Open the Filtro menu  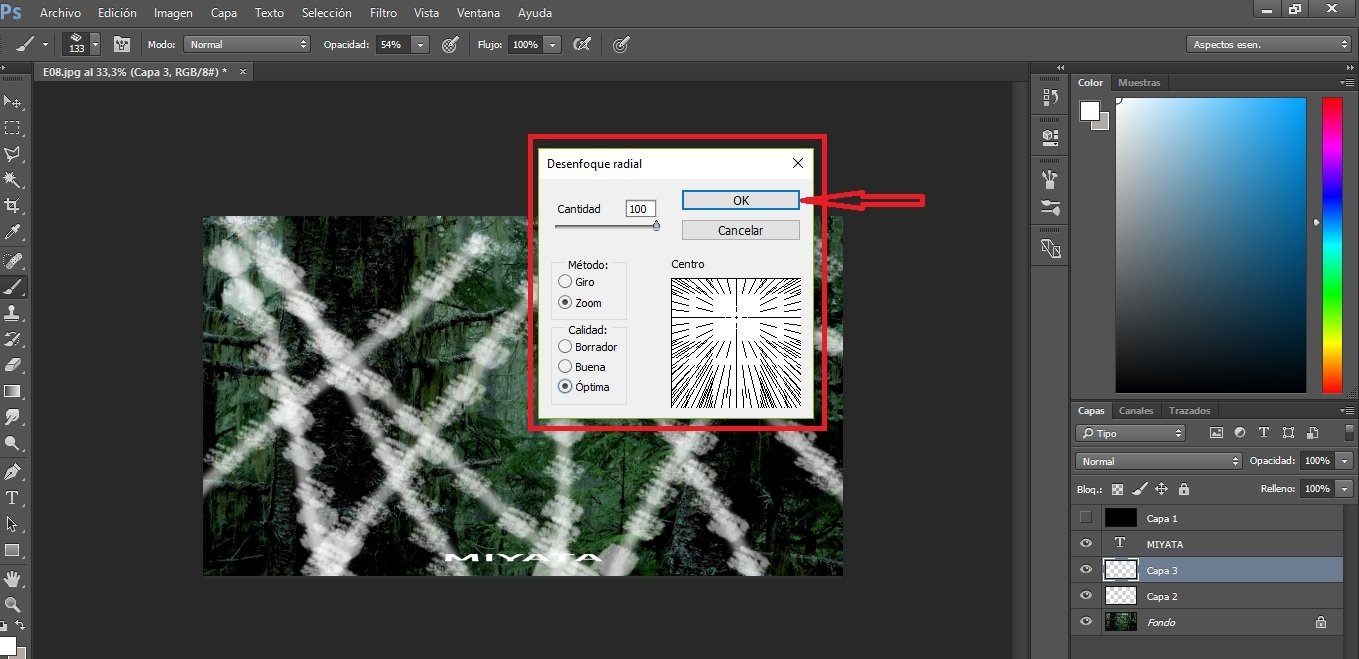(x=383, y=13)
